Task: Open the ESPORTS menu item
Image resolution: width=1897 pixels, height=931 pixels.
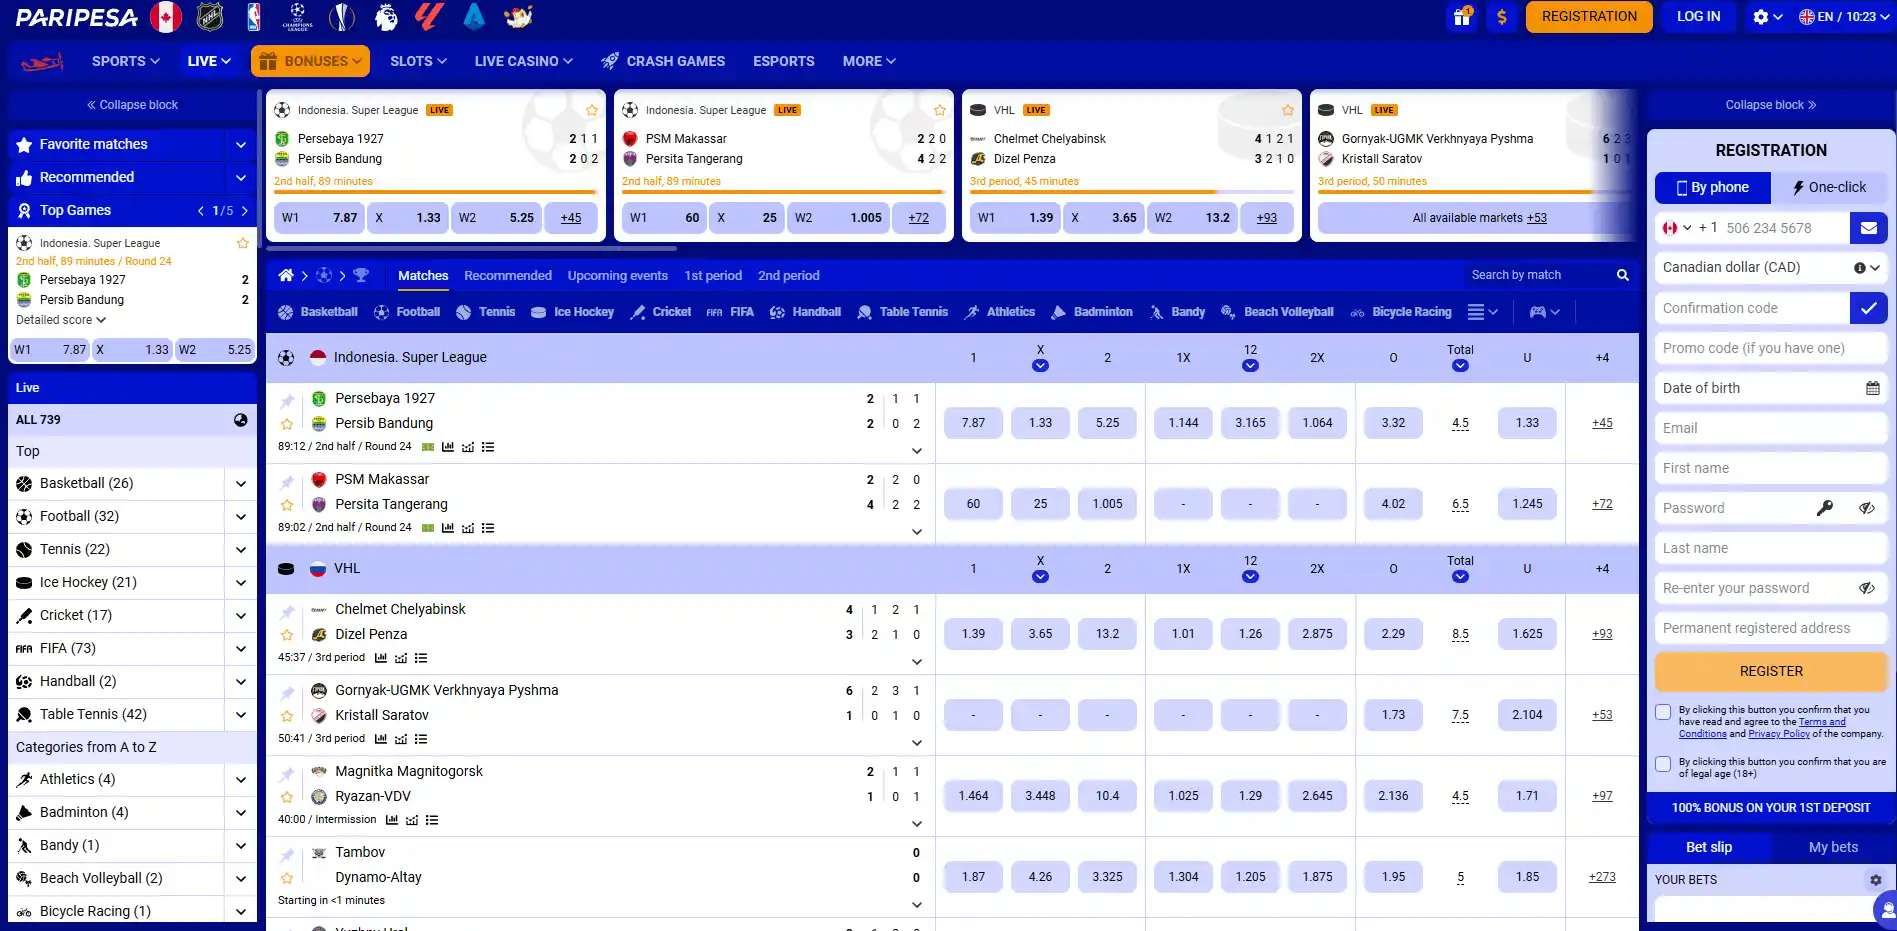Action: (x=784, y=62)
